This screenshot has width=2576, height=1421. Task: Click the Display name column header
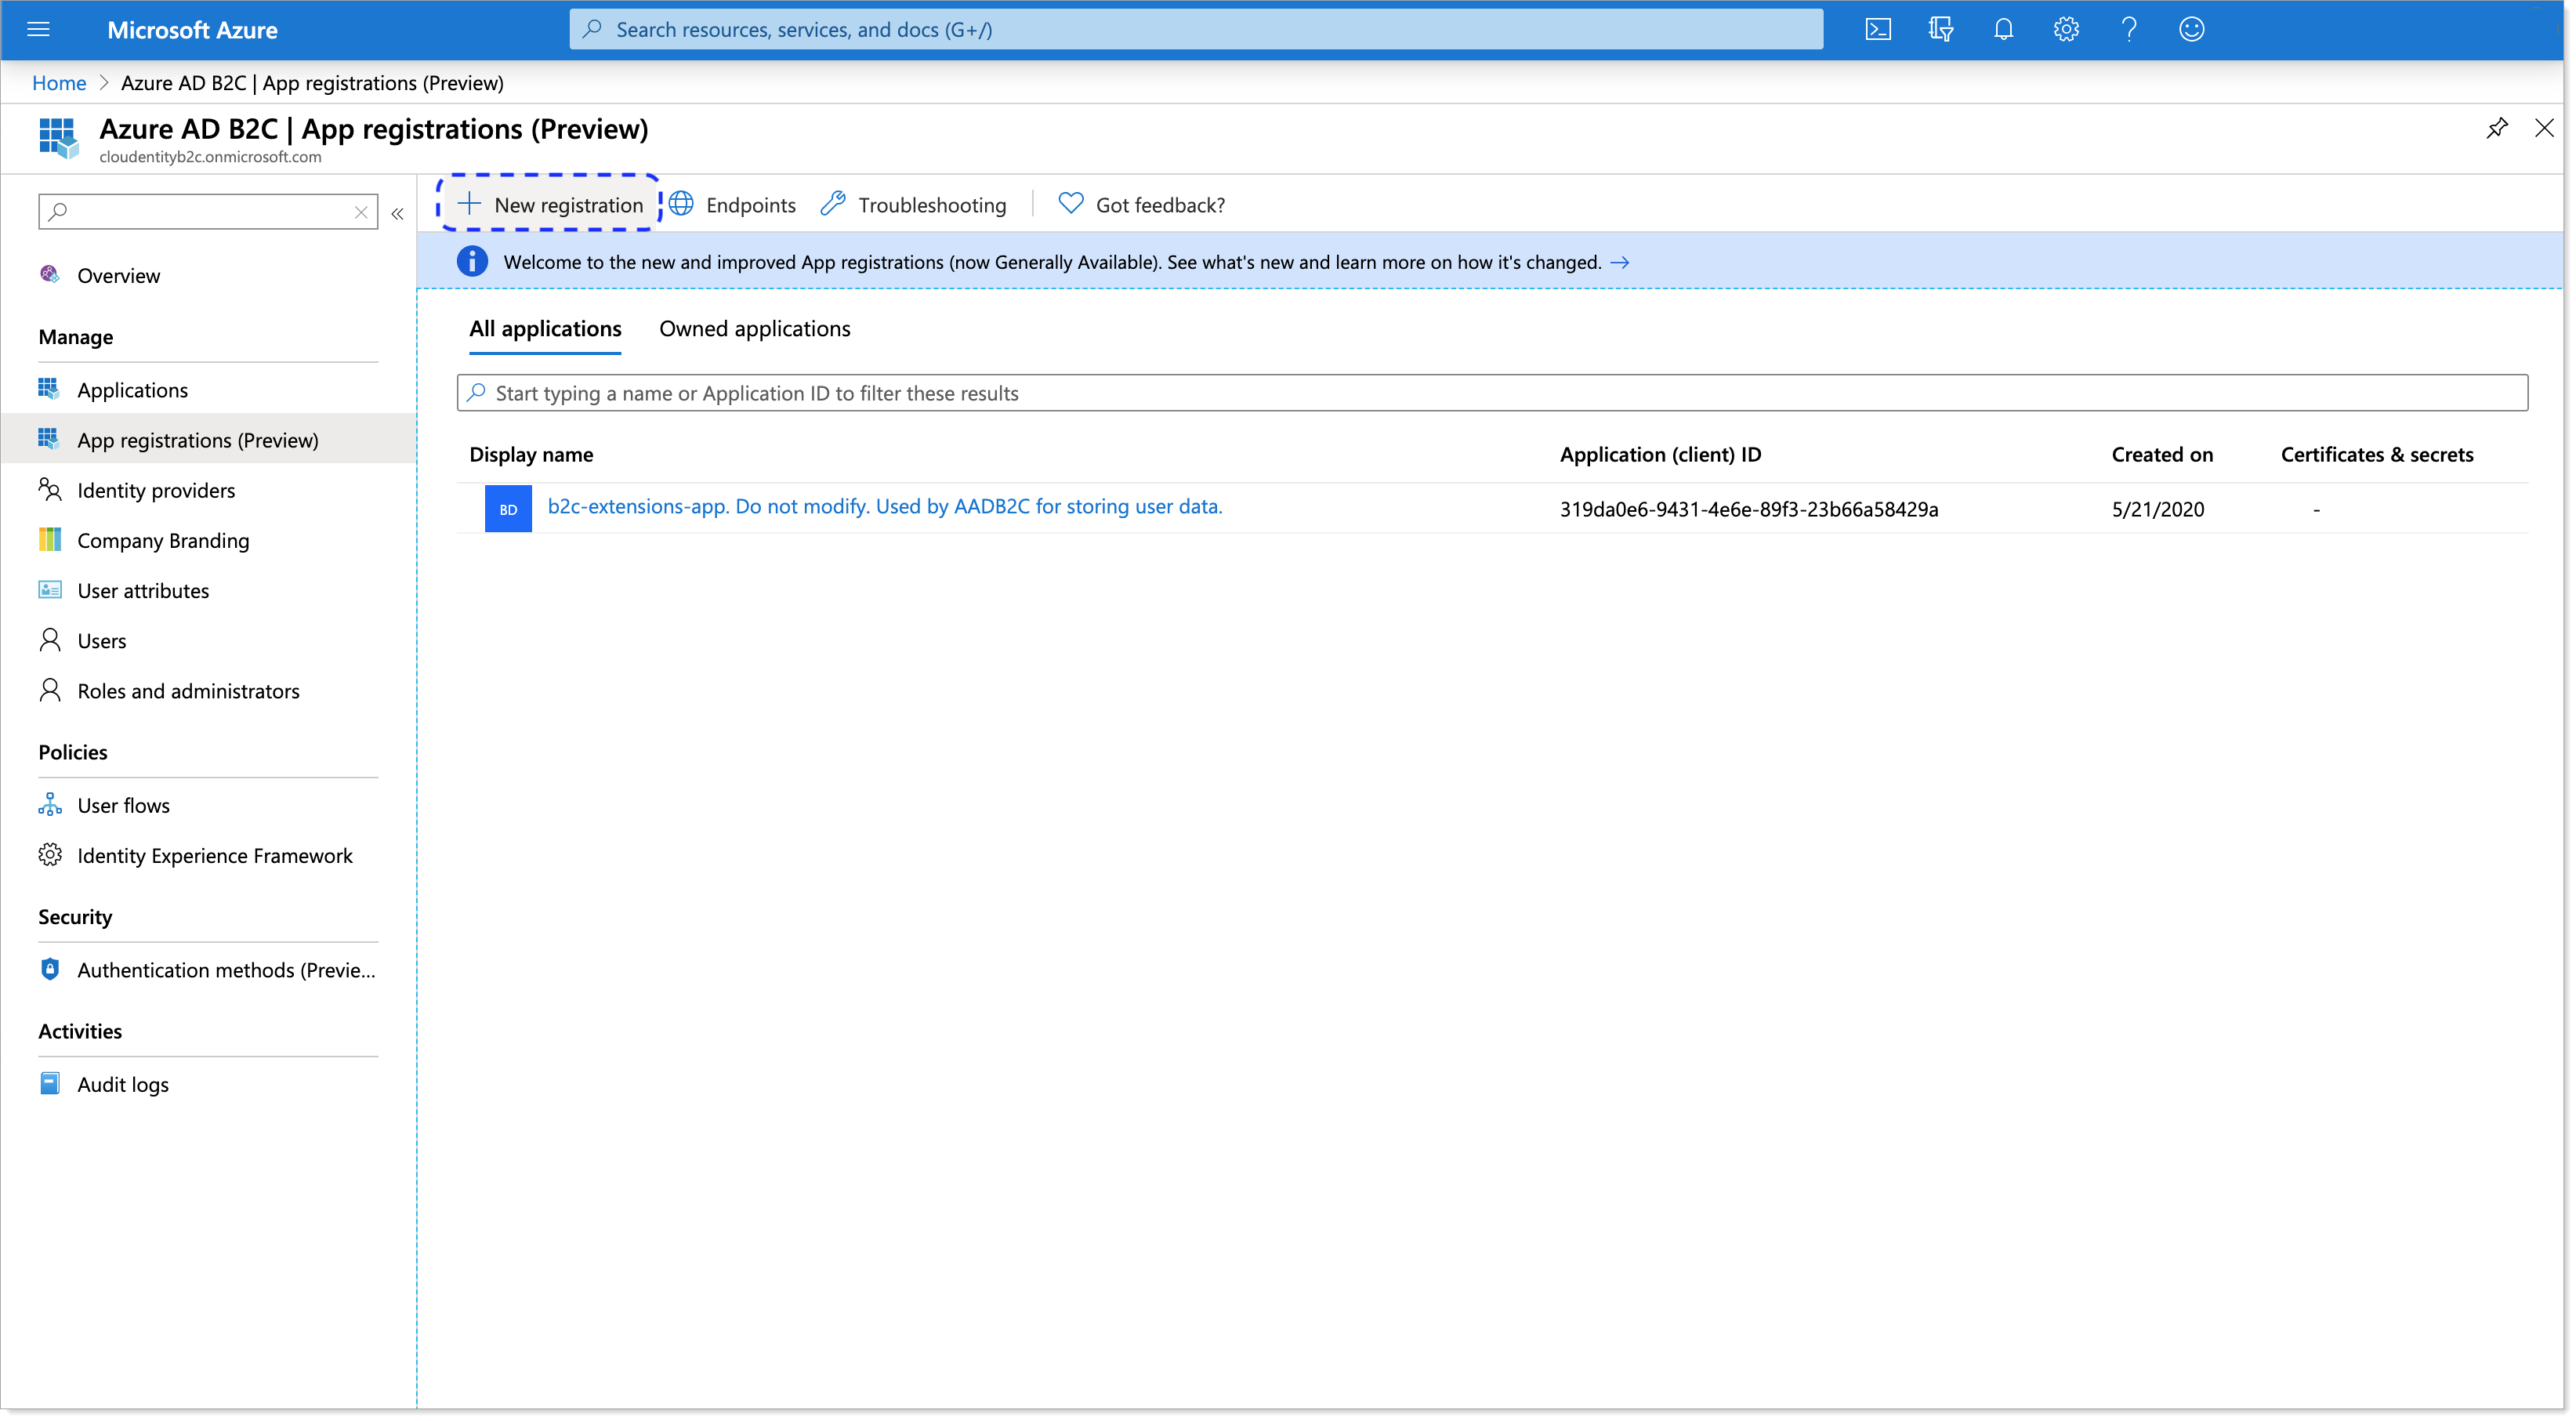pos(531,454)
